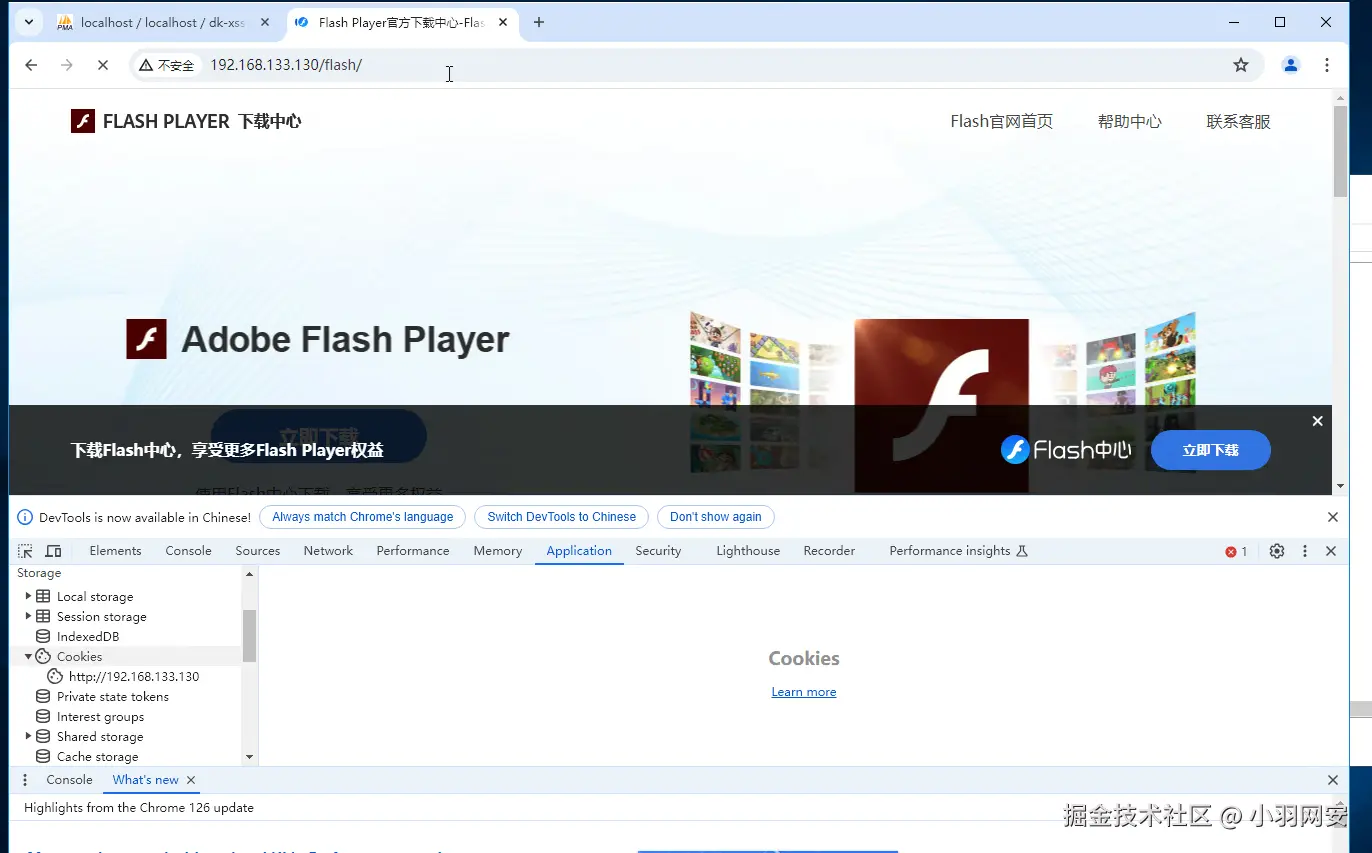Click the Session storage table icon
This screenshot has width=1372, height=853.
pos(43,616)
